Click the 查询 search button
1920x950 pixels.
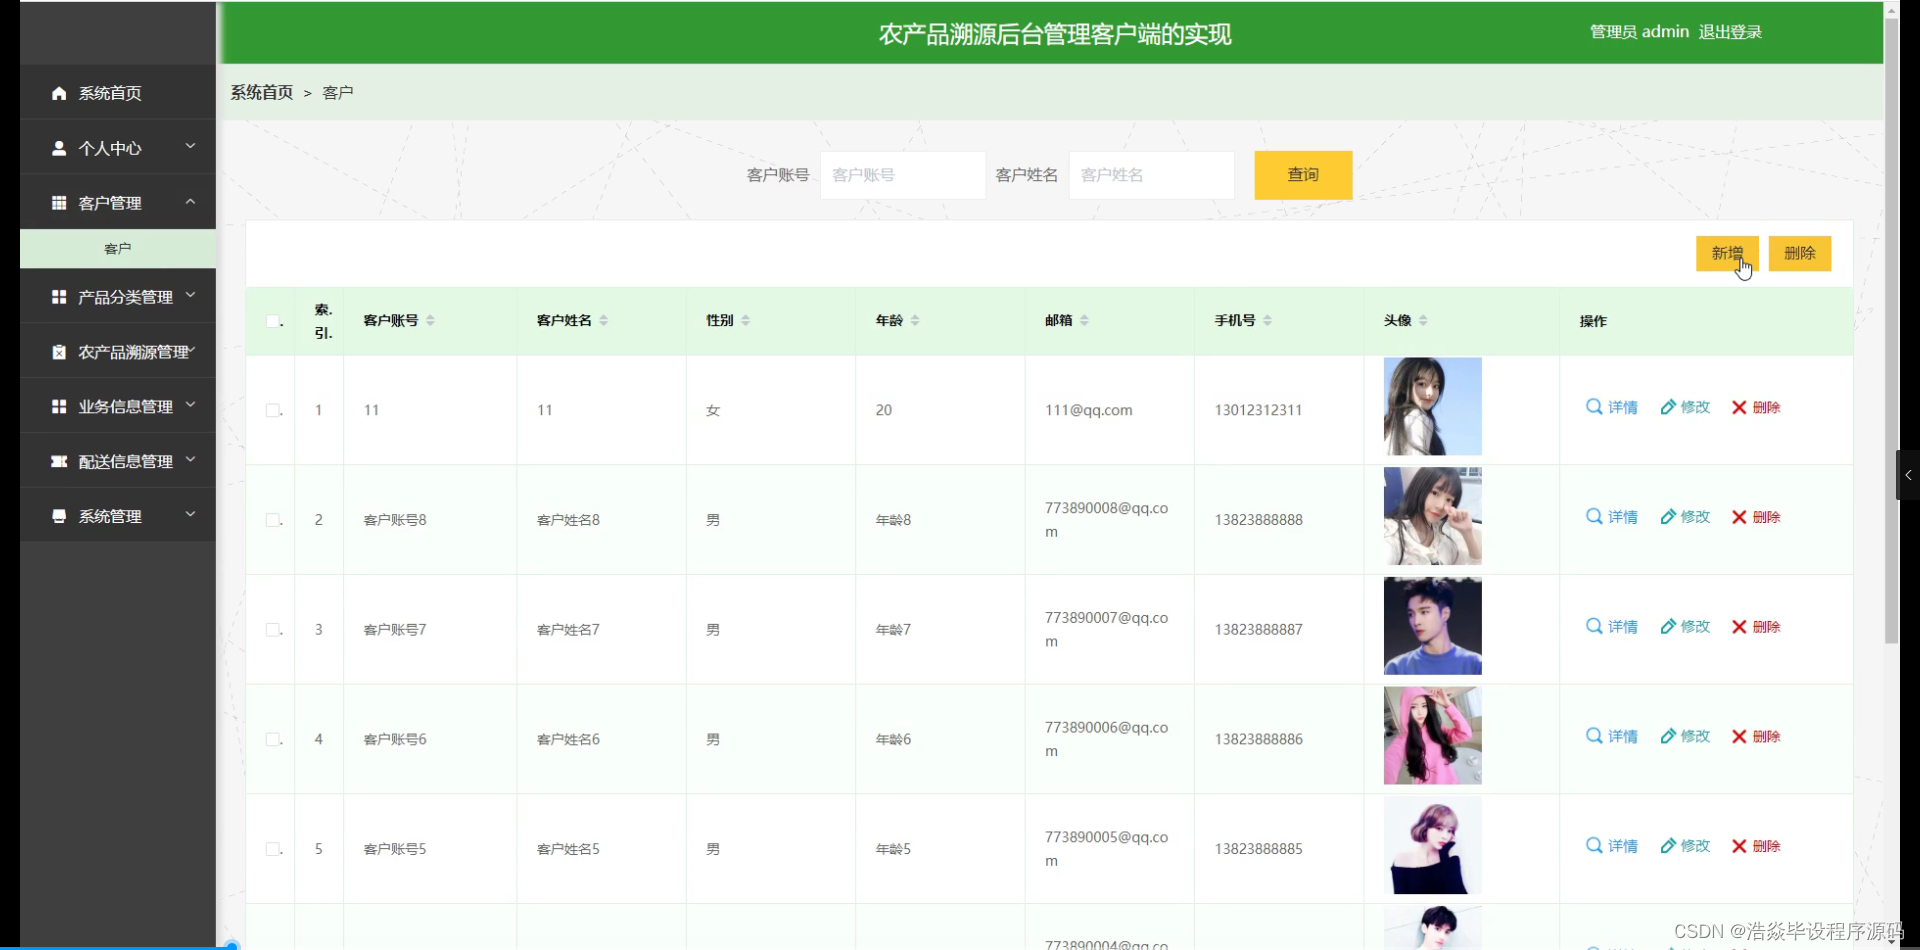point(1302,175)
